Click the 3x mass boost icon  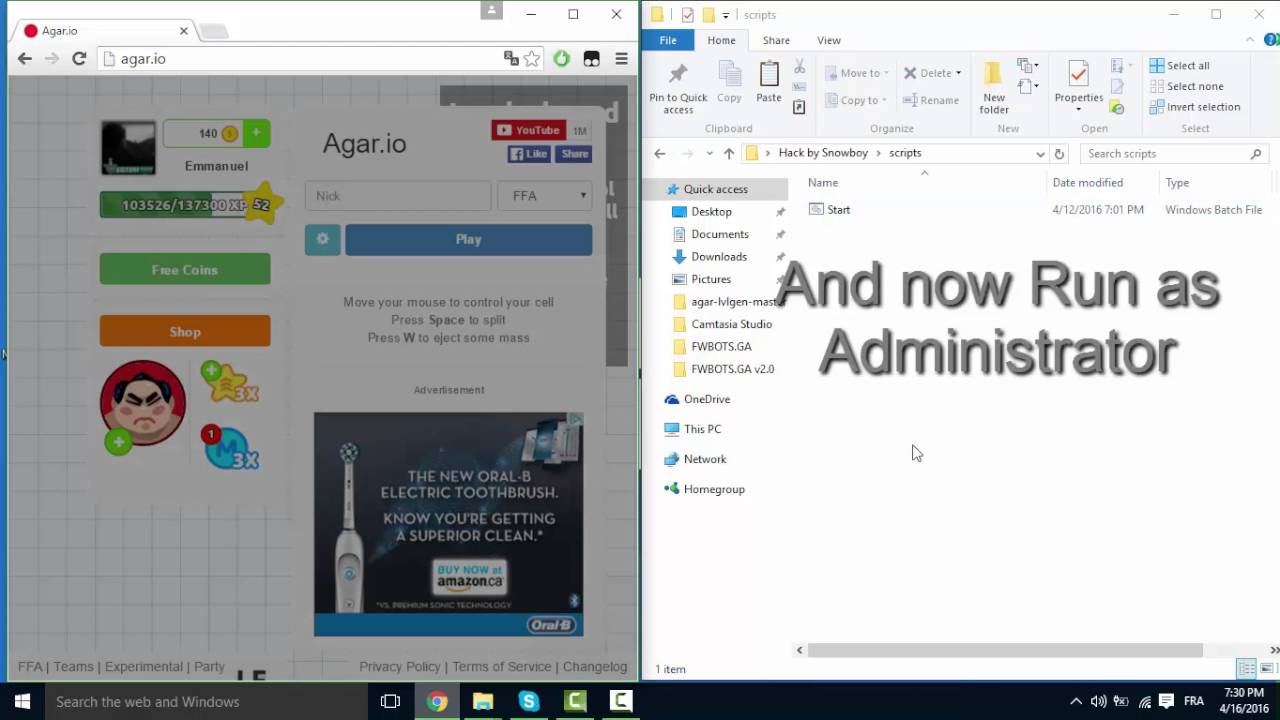click(231, 447)
